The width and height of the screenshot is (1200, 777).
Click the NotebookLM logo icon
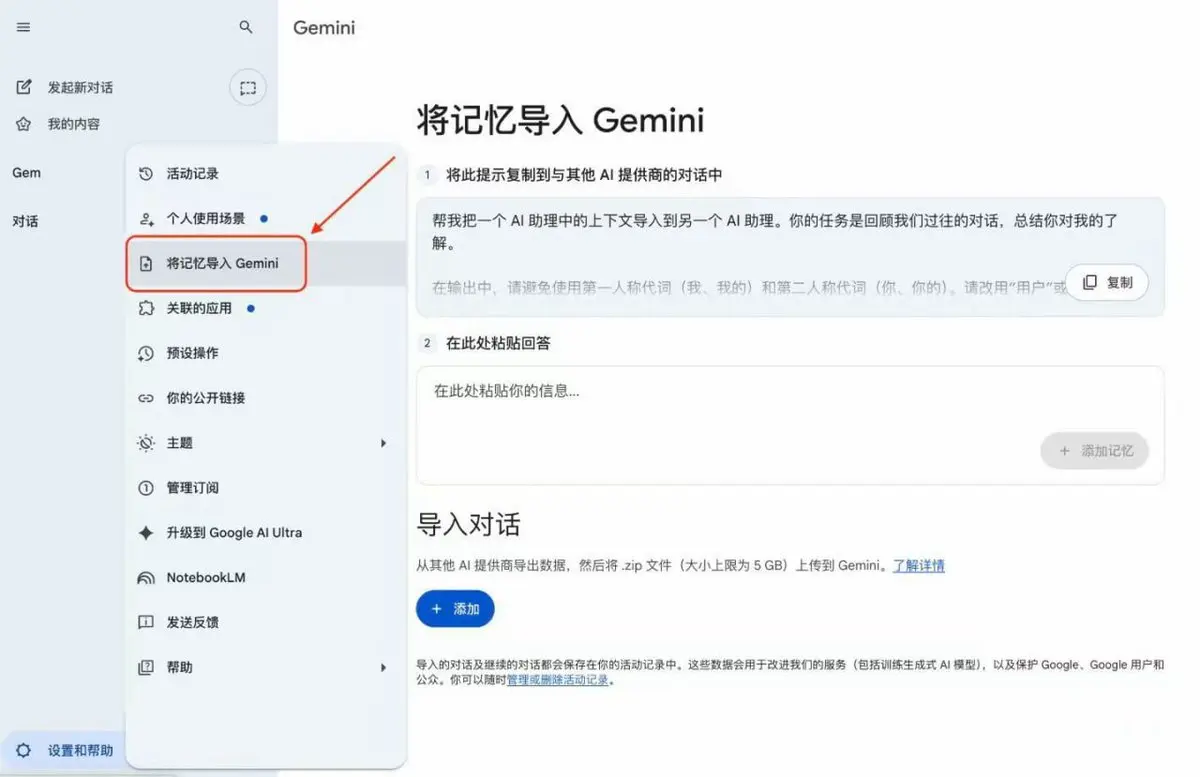pyautogui.click(x=146, y=578)
